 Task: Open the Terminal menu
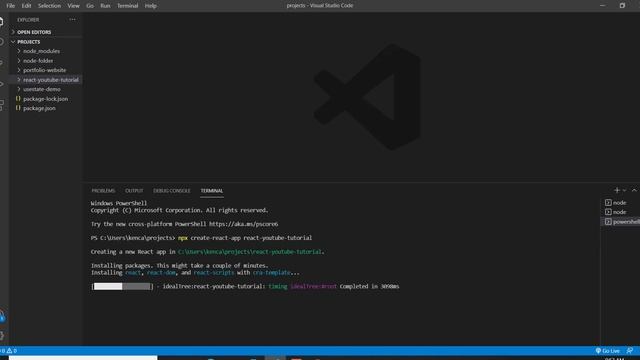tap(127, 6)
